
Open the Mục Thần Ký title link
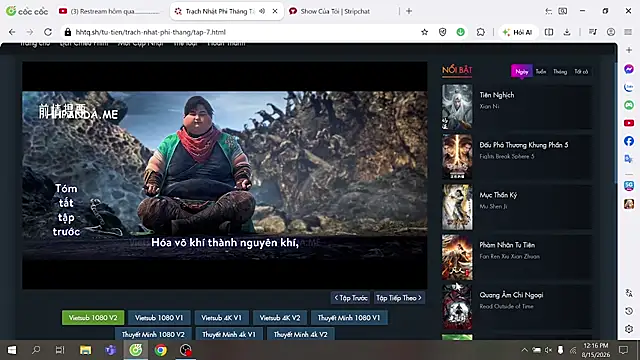[498, 195]
